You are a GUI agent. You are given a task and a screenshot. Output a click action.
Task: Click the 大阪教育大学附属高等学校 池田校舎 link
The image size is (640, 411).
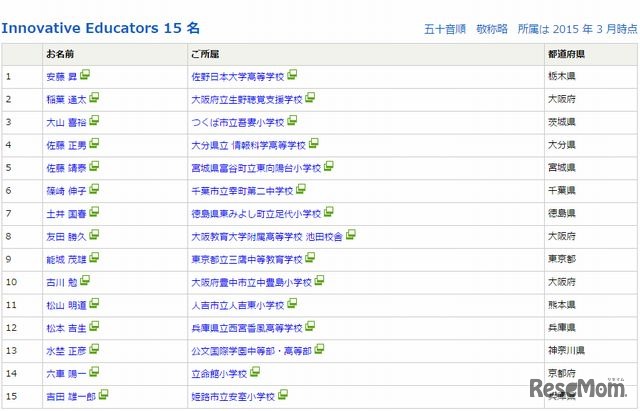click(267, 237)
